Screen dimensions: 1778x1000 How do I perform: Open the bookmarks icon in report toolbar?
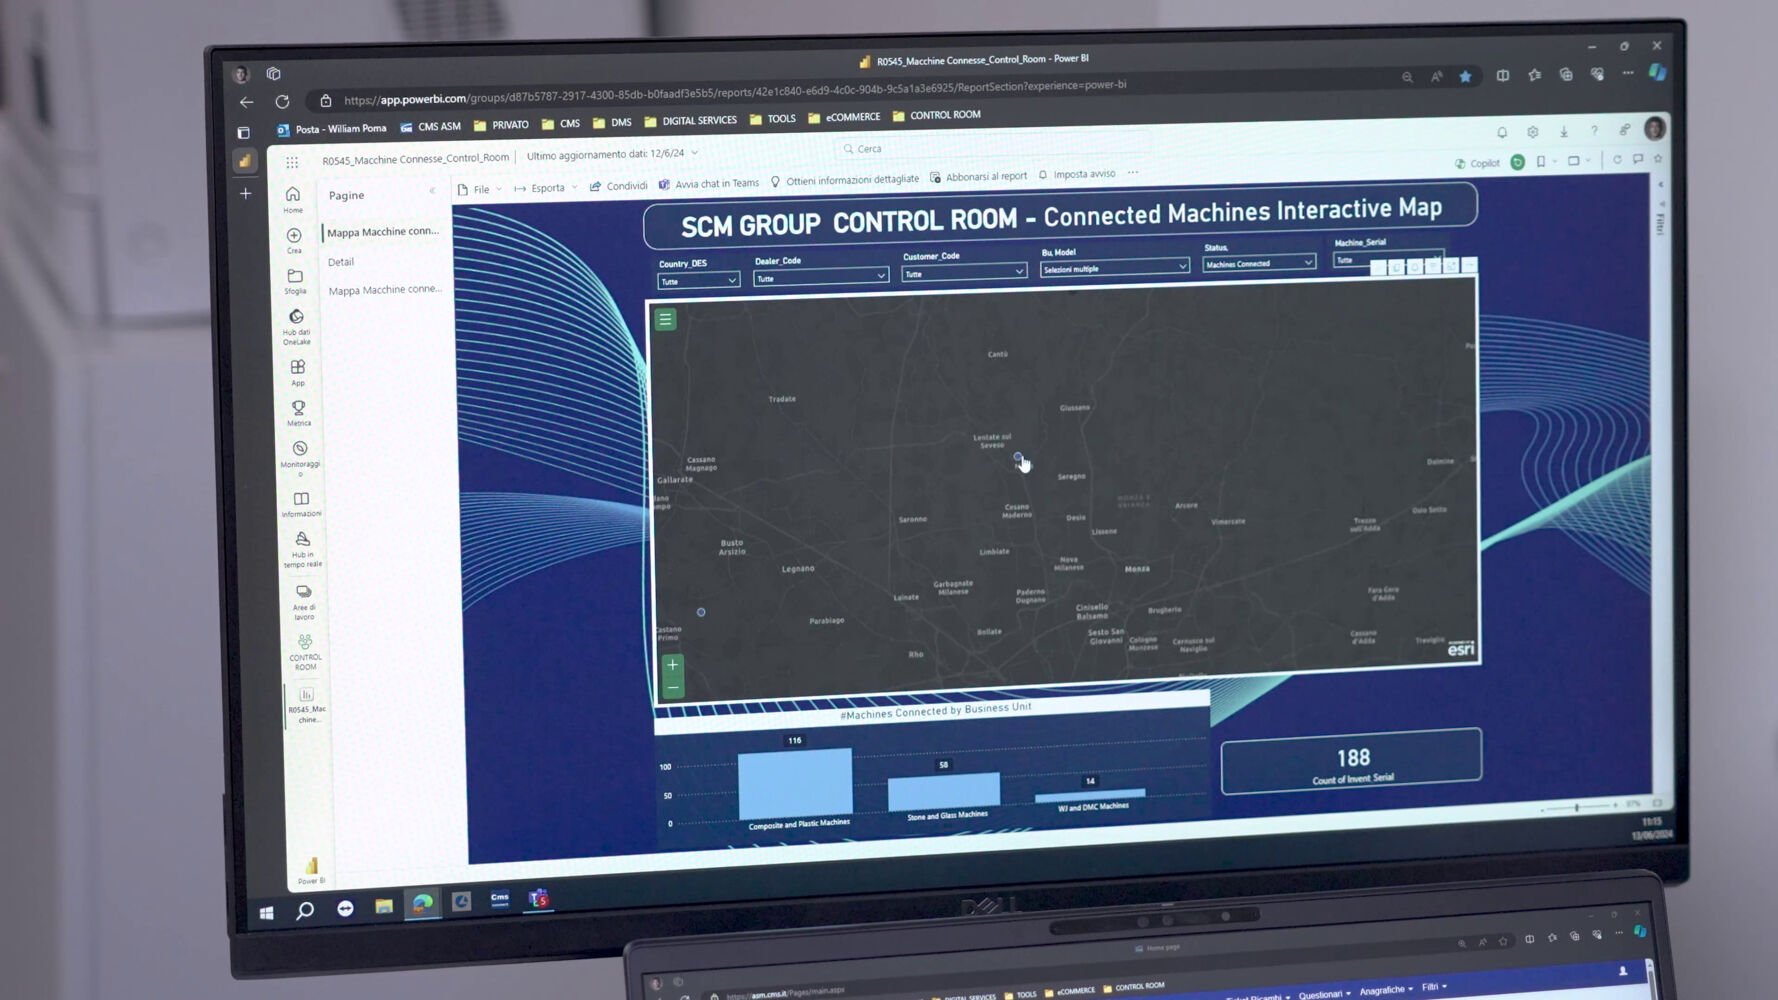(x=1541, y=161)
